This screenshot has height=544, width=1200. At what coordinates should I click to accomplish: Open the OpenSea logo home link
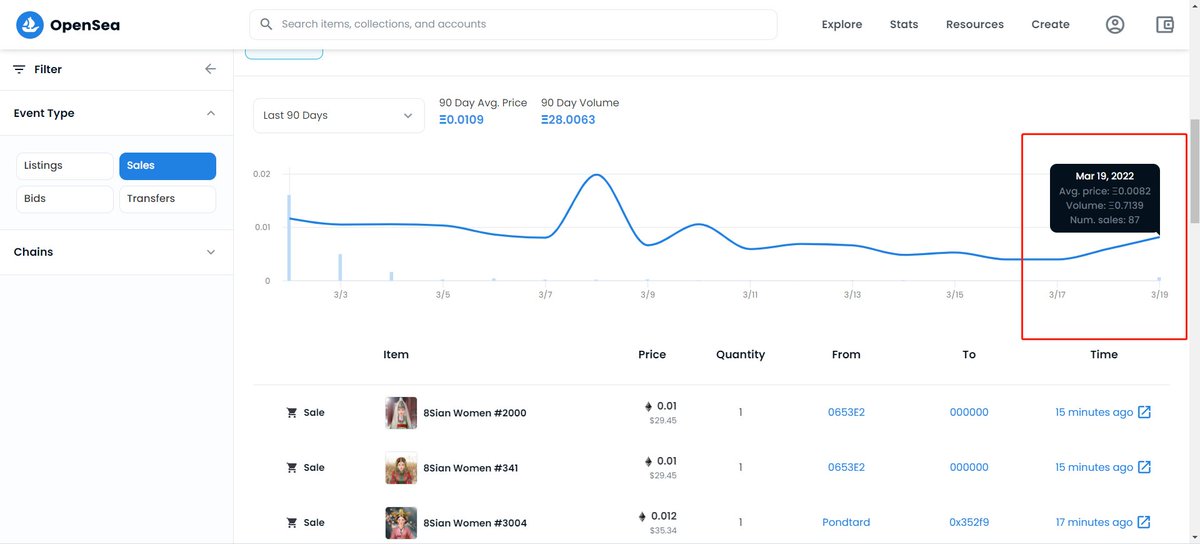point(68,25)
